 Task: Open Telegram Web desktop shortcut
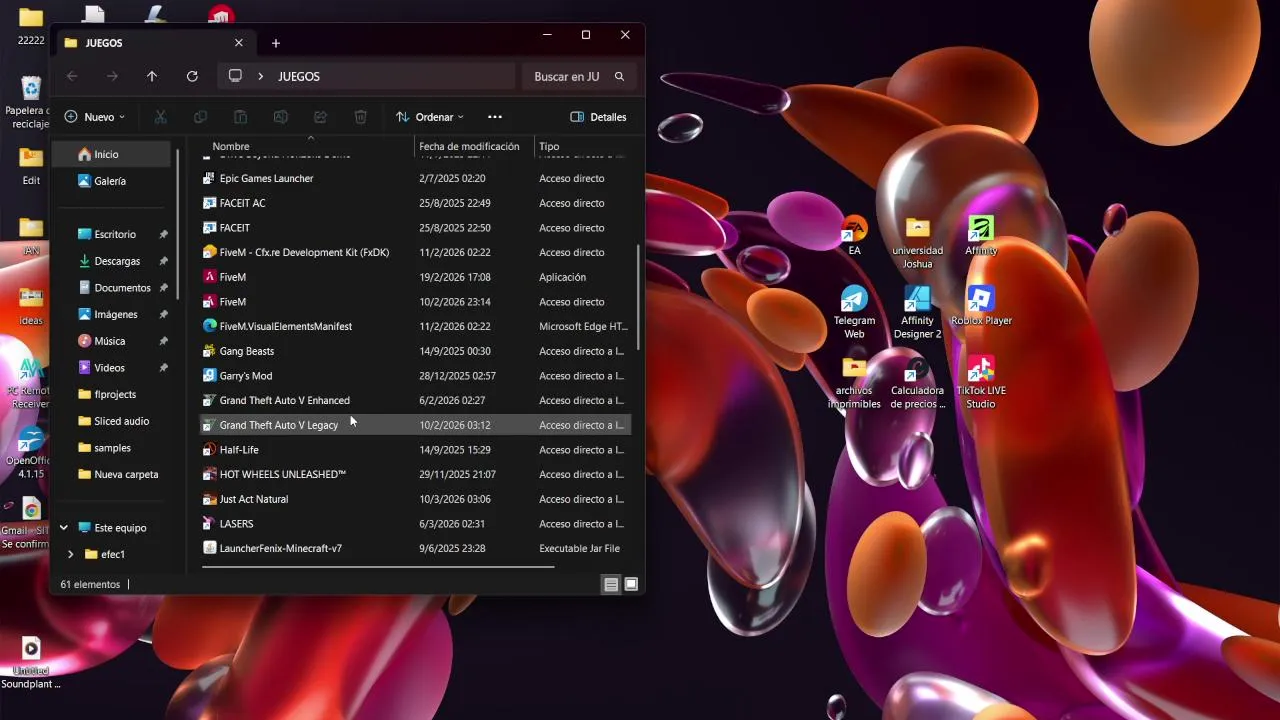(x=854, y=312)
